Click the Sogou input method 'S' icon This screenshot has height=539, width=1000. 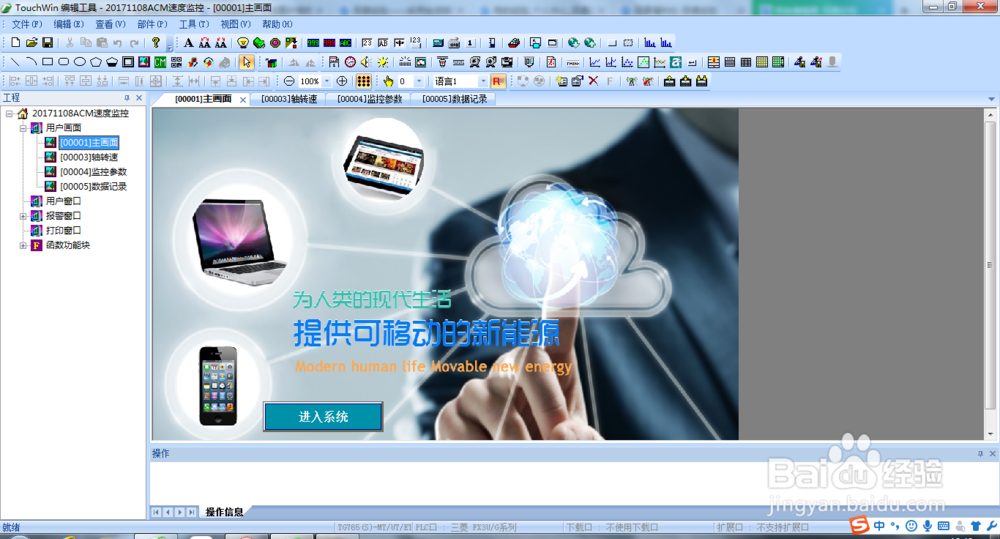point(860,526)
